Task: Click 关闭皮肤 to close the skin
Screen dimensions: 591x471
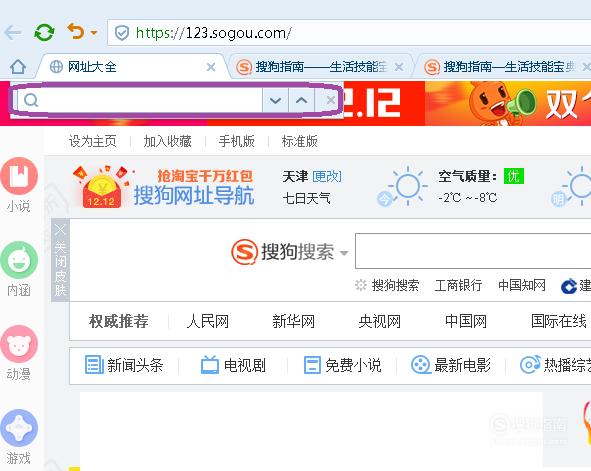Action: [x=60, y=260]
